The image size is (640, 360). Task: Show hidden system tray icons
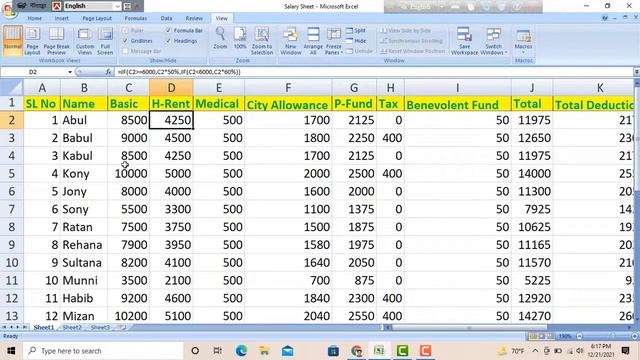point(535,351)
